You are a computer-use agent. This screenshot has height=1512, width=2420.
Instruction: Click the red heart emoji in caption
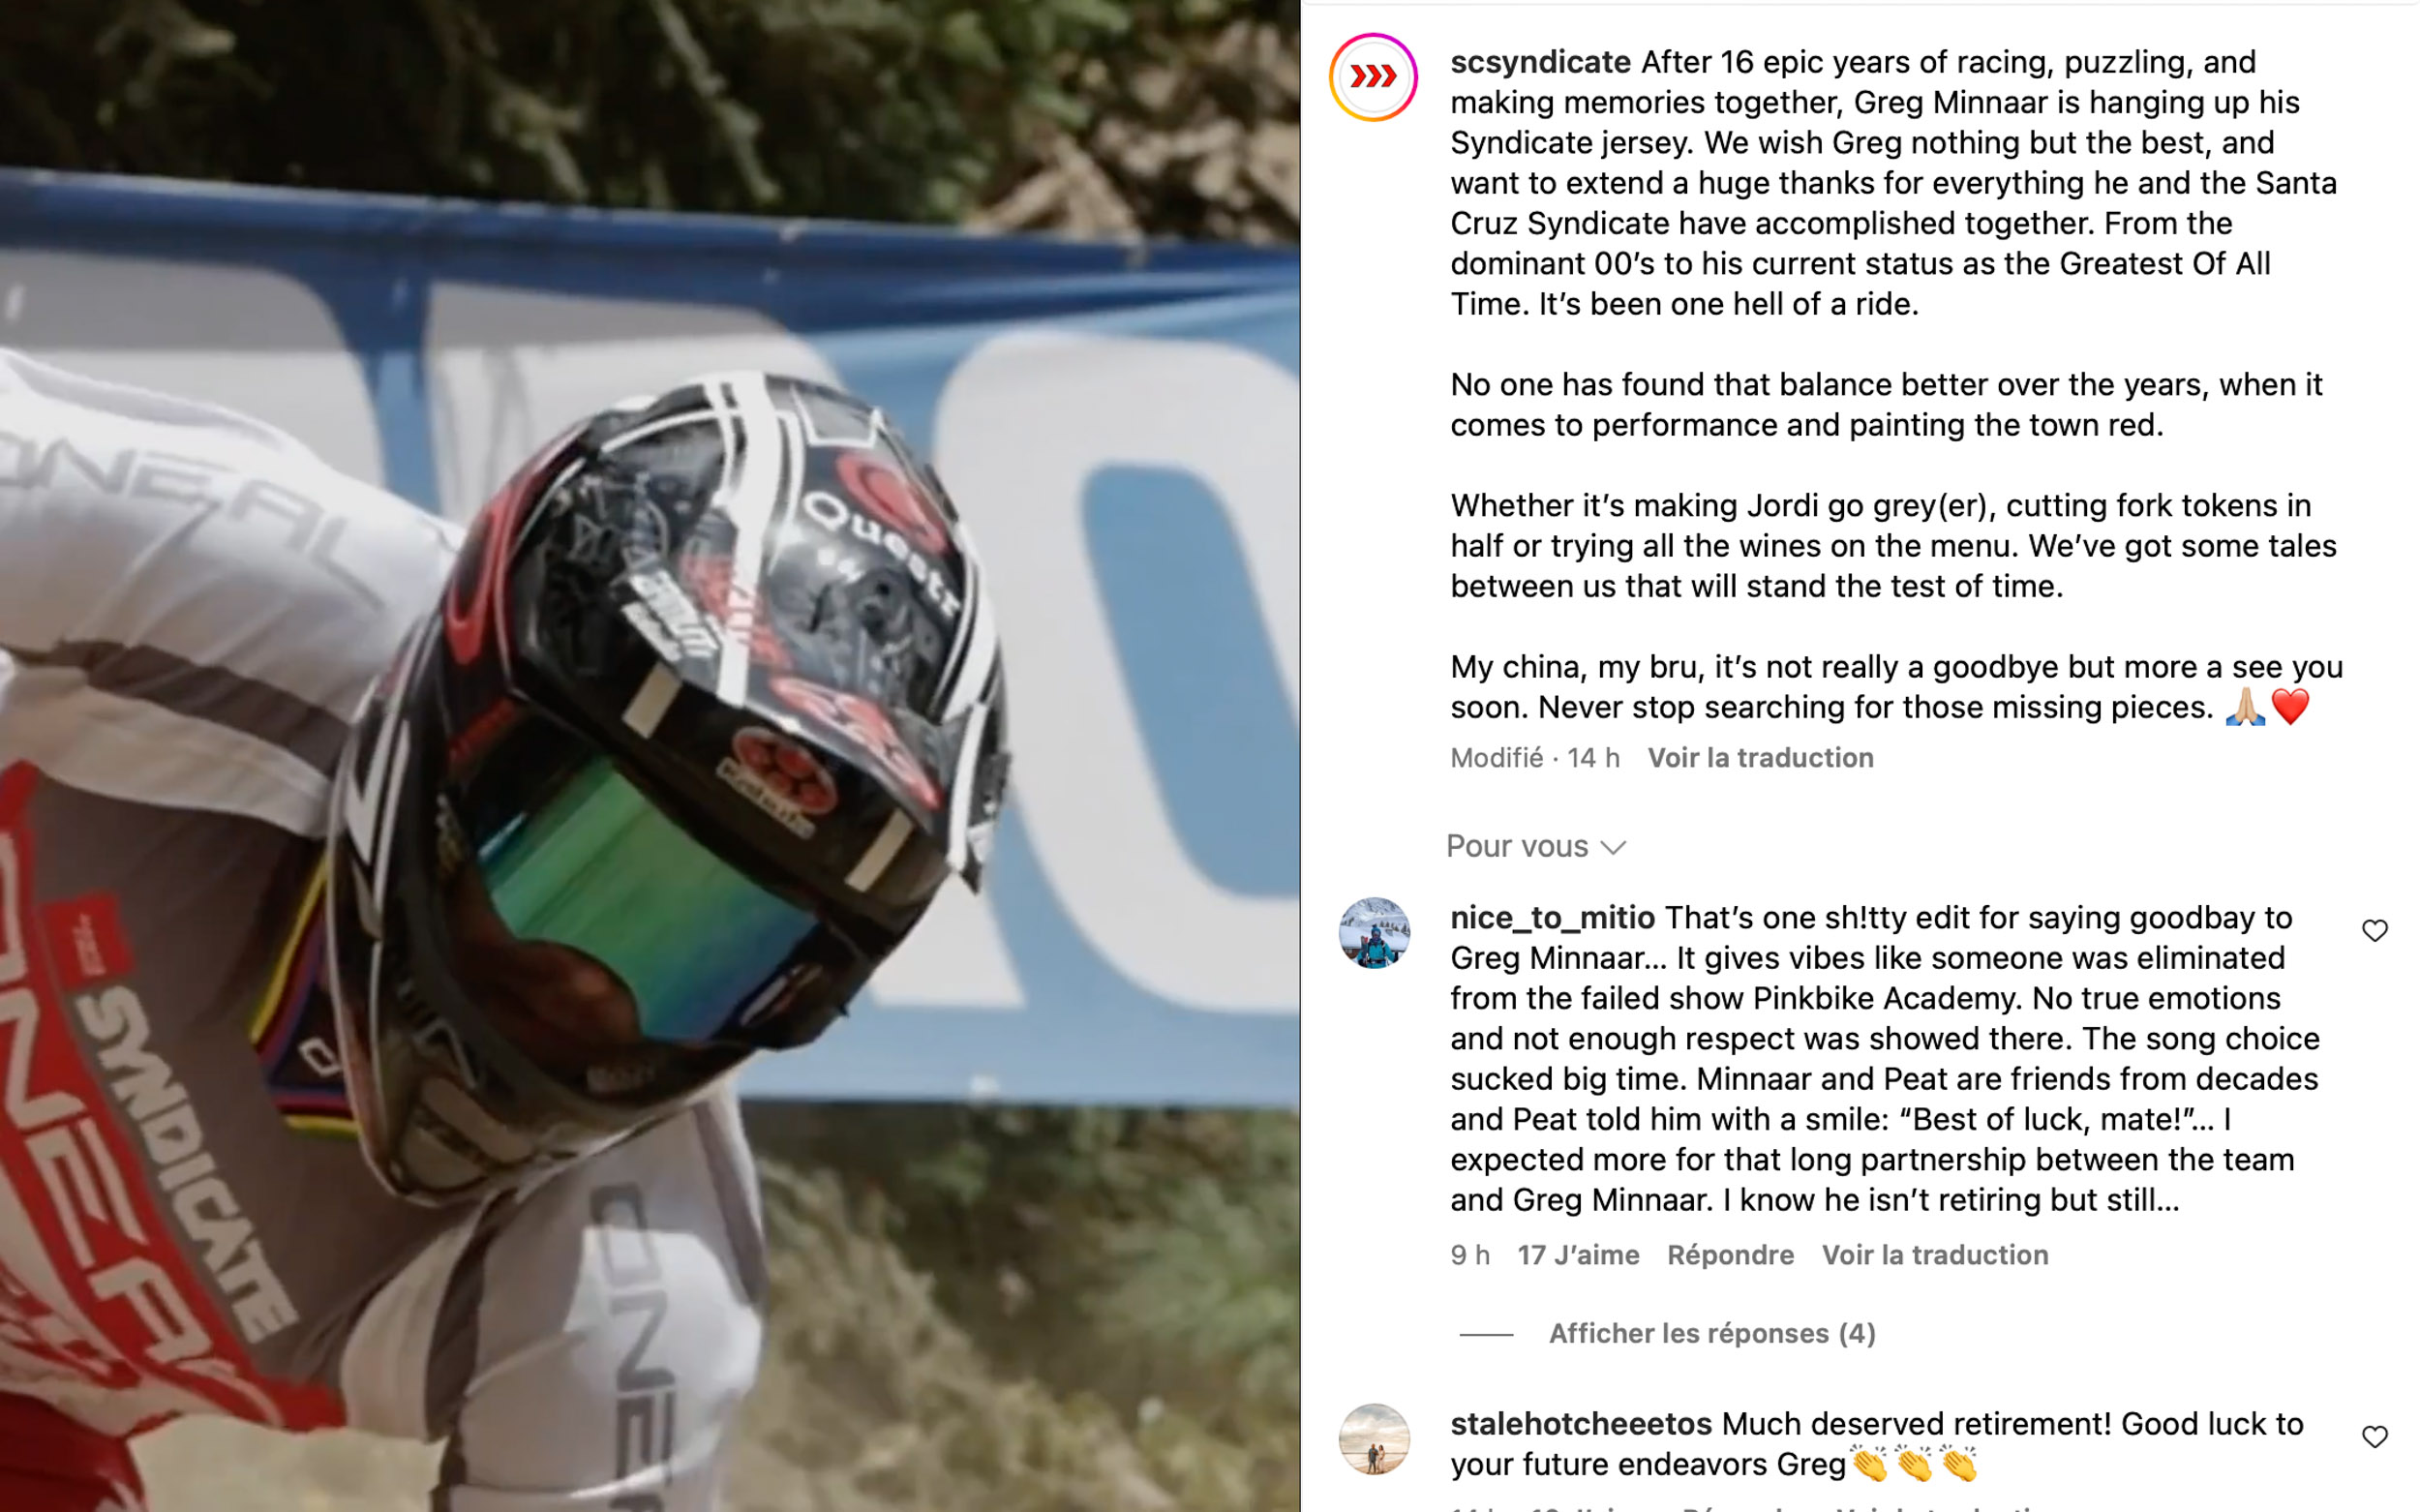pyautogui.click(x=2290, y=707)
